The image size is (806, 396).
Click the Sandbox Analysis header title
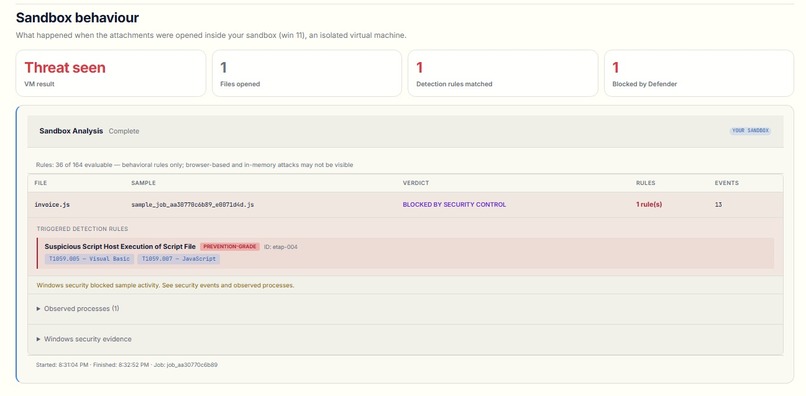pos(71,131)
